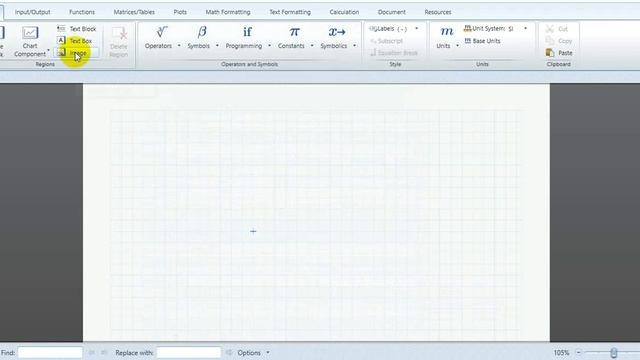Click the Base Units button
640x360 pixels.
click(482, 41)
